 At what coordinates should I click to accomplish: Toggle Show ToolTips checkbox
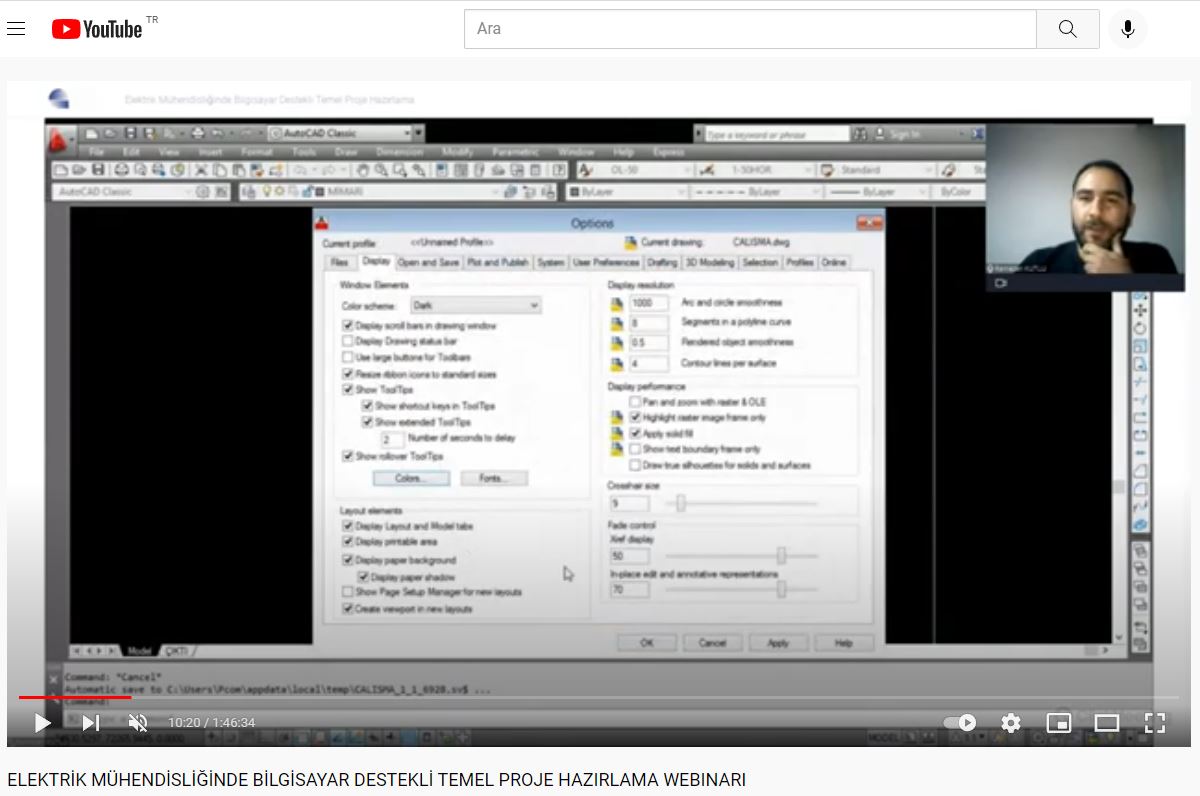tap(348, 390)
